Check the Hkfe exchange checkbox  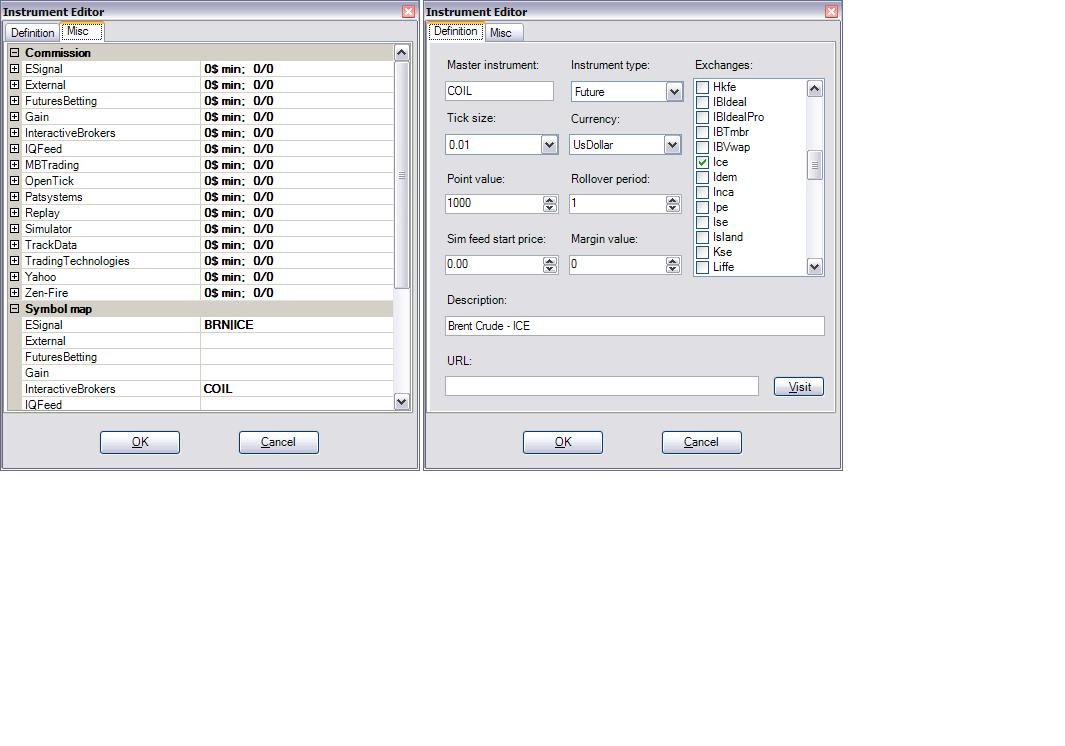tap(703, 87)
